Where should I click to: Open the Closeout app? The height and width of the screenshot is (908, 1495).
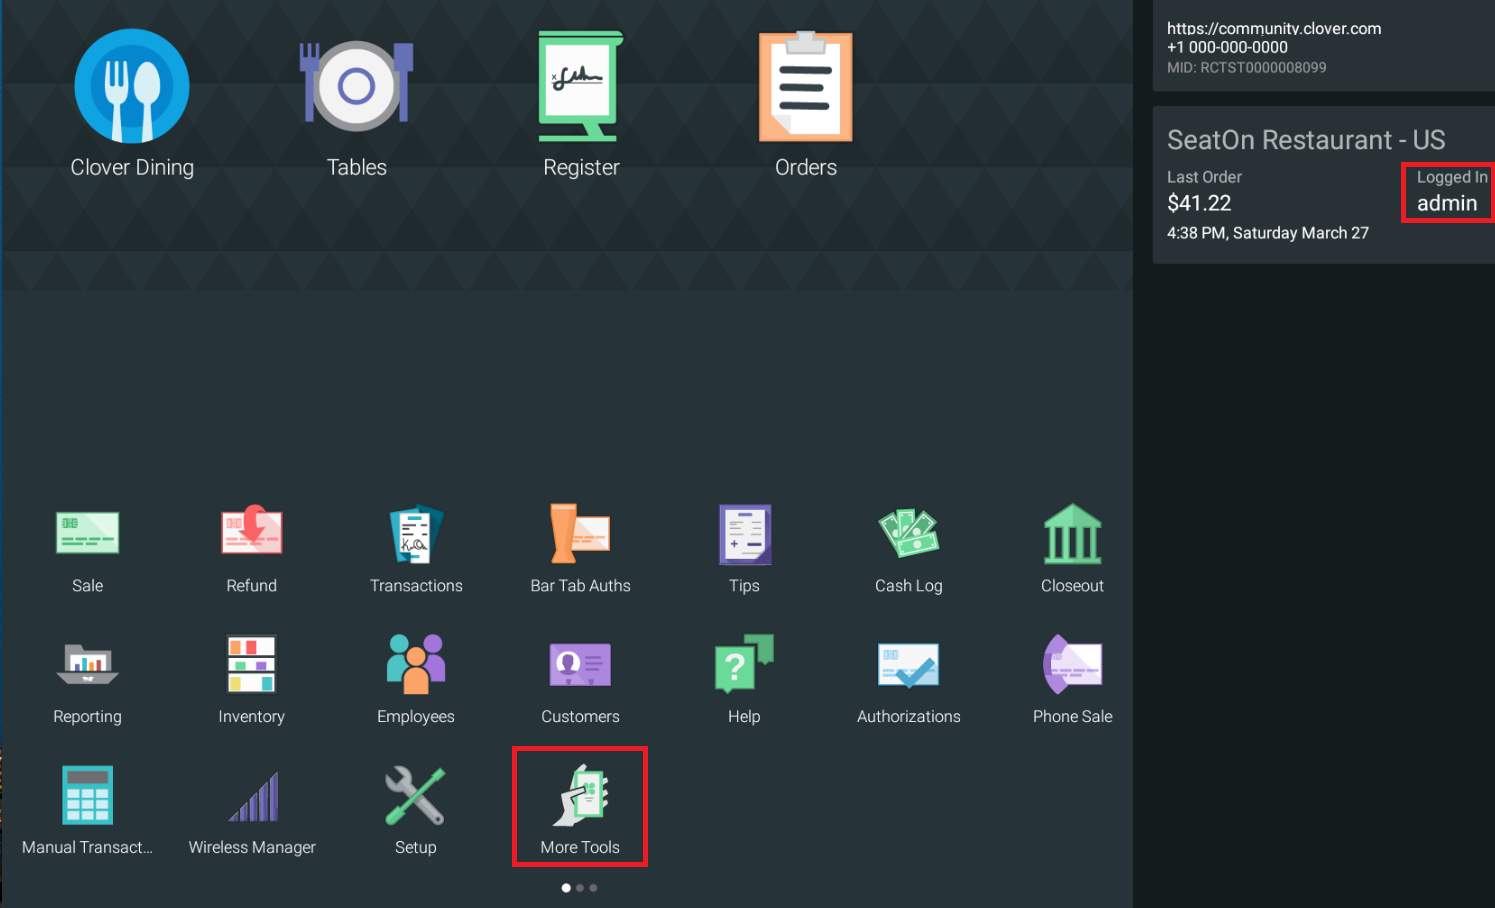point(1072,534)
